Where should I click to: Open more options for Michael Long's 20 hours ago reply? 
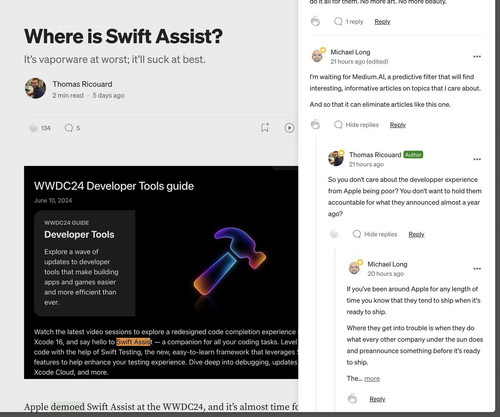[477, 269]
